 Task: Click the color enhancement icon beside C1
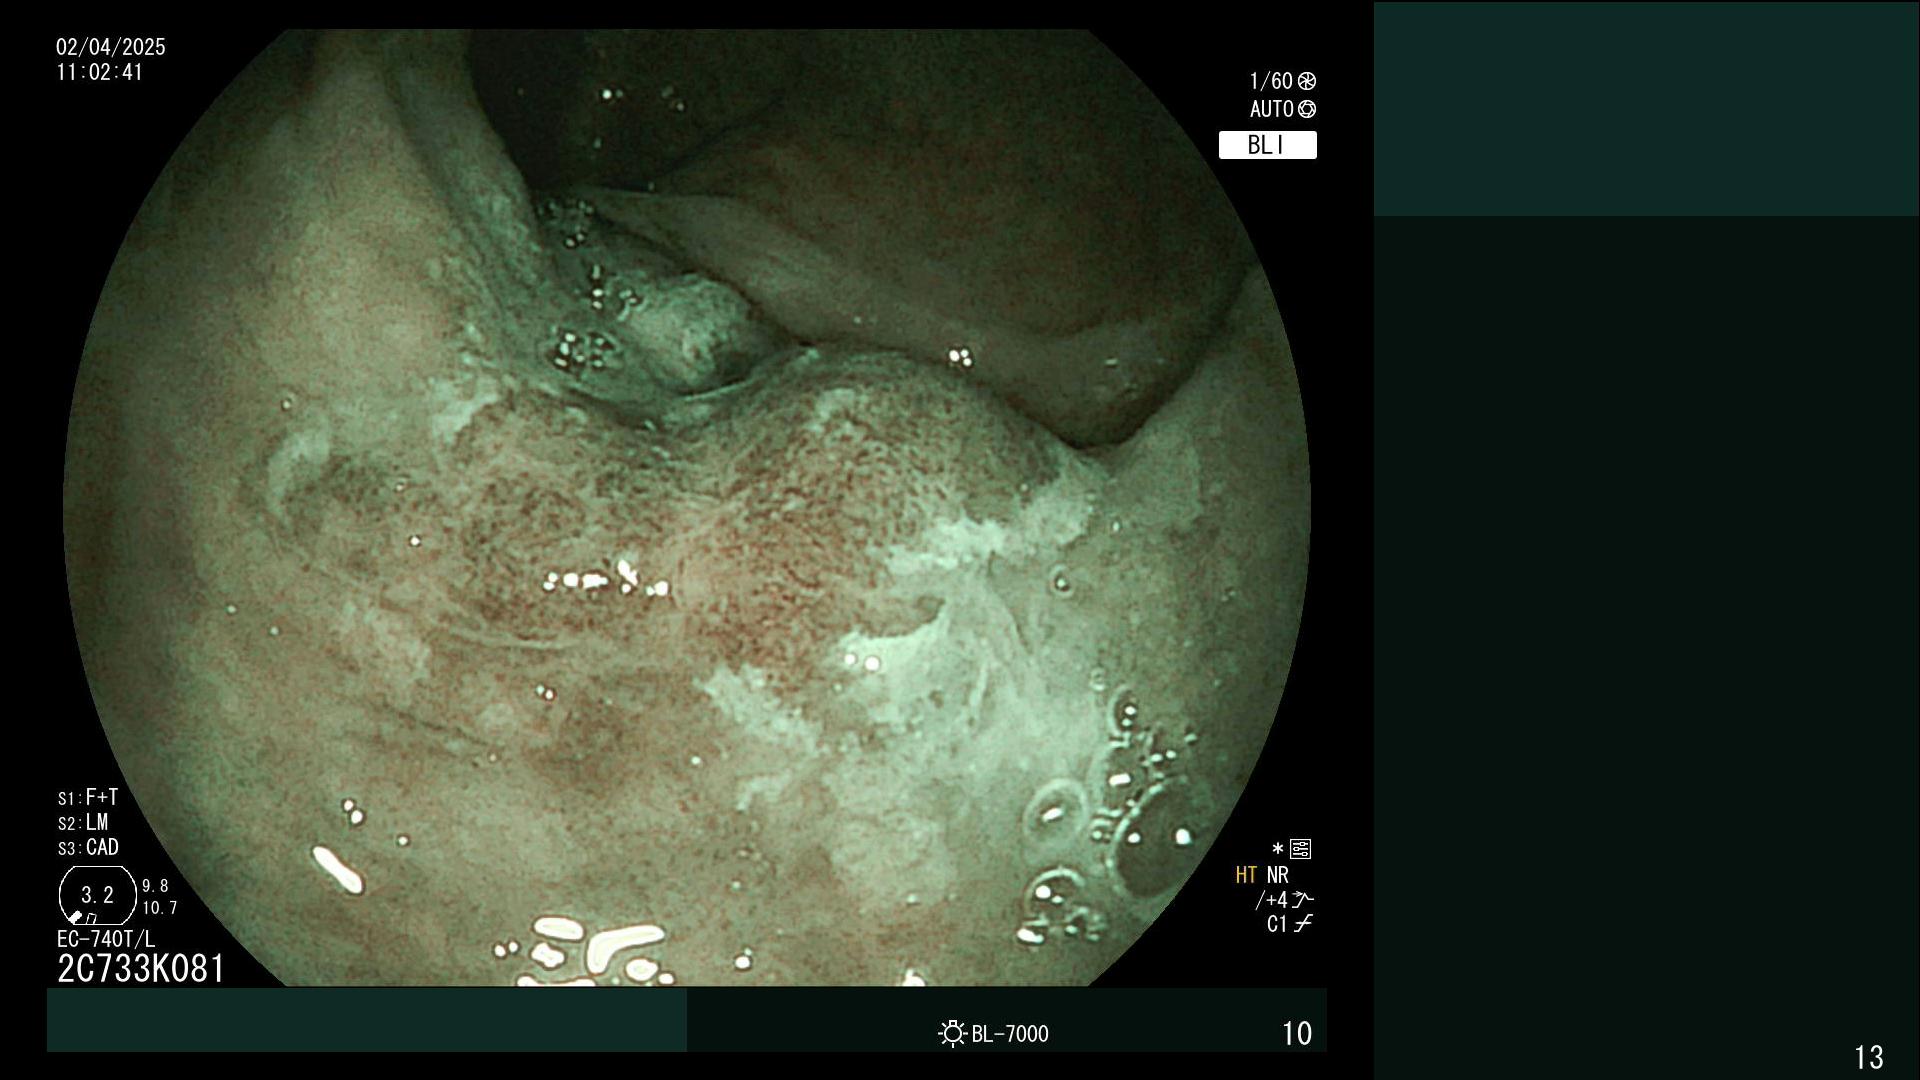(1302, 924)
